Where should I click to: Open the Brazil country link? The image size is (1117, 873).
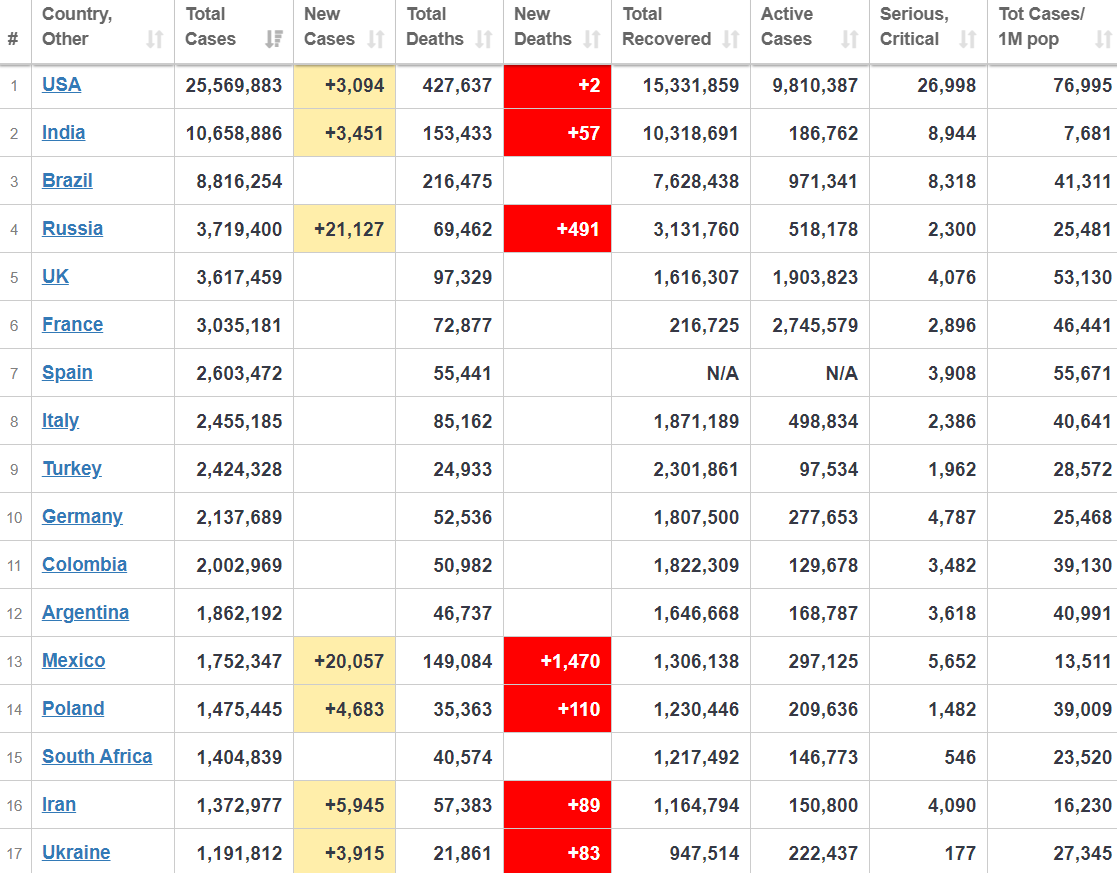tap(67, 180)
